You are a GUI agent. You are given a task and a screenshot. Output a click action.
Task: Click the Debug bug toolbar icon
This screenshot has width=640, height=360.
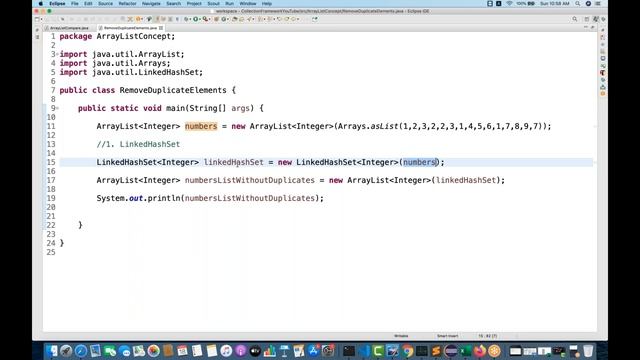(x=186, y=19)
